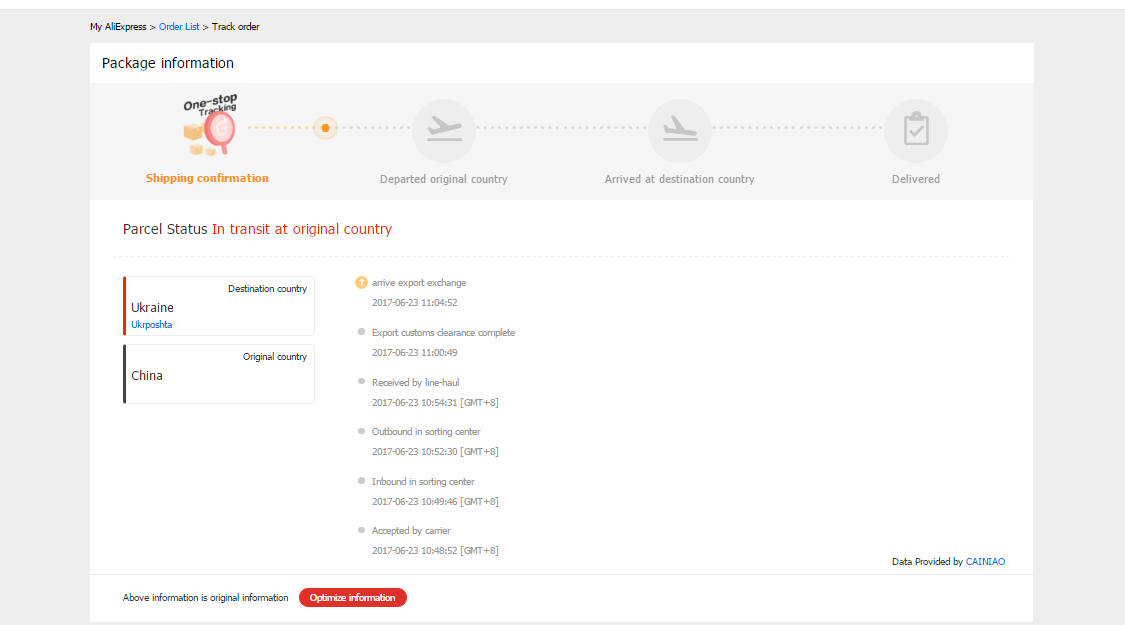Click the One-stop Tracking icon
This screenshot has height=625, width=1125.
[210, 126]
